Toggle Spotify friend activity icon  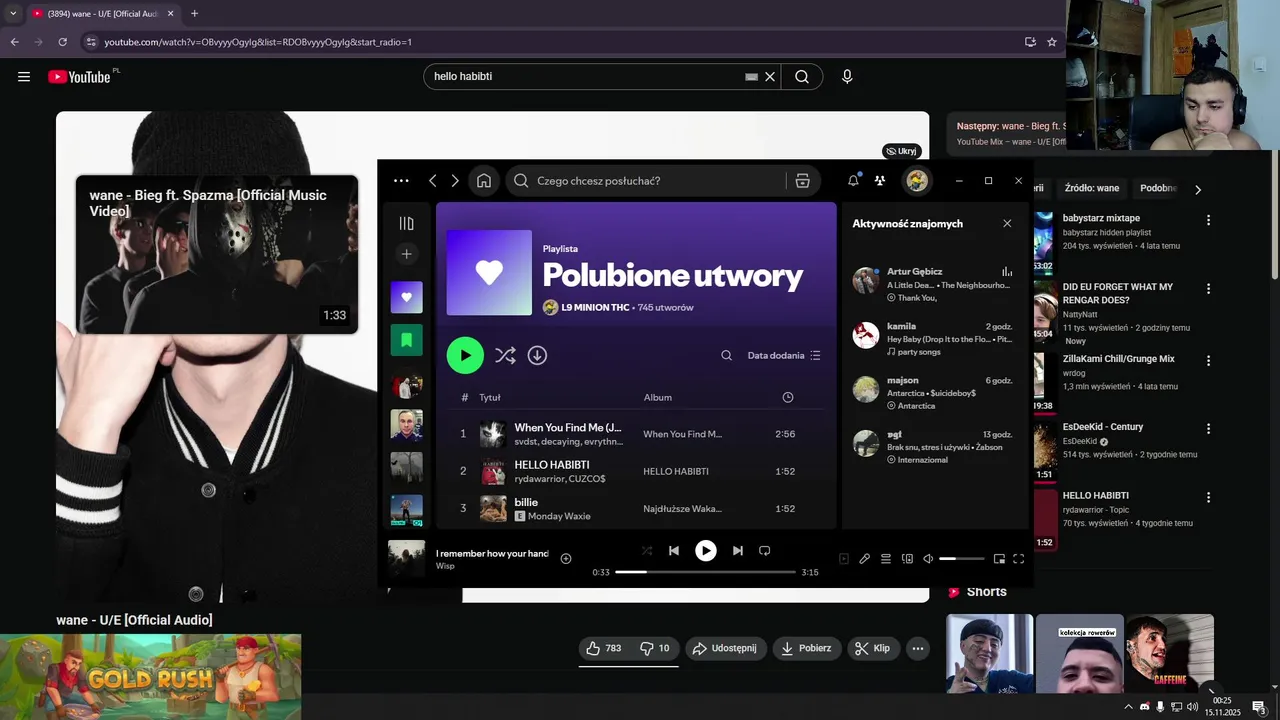880,181
